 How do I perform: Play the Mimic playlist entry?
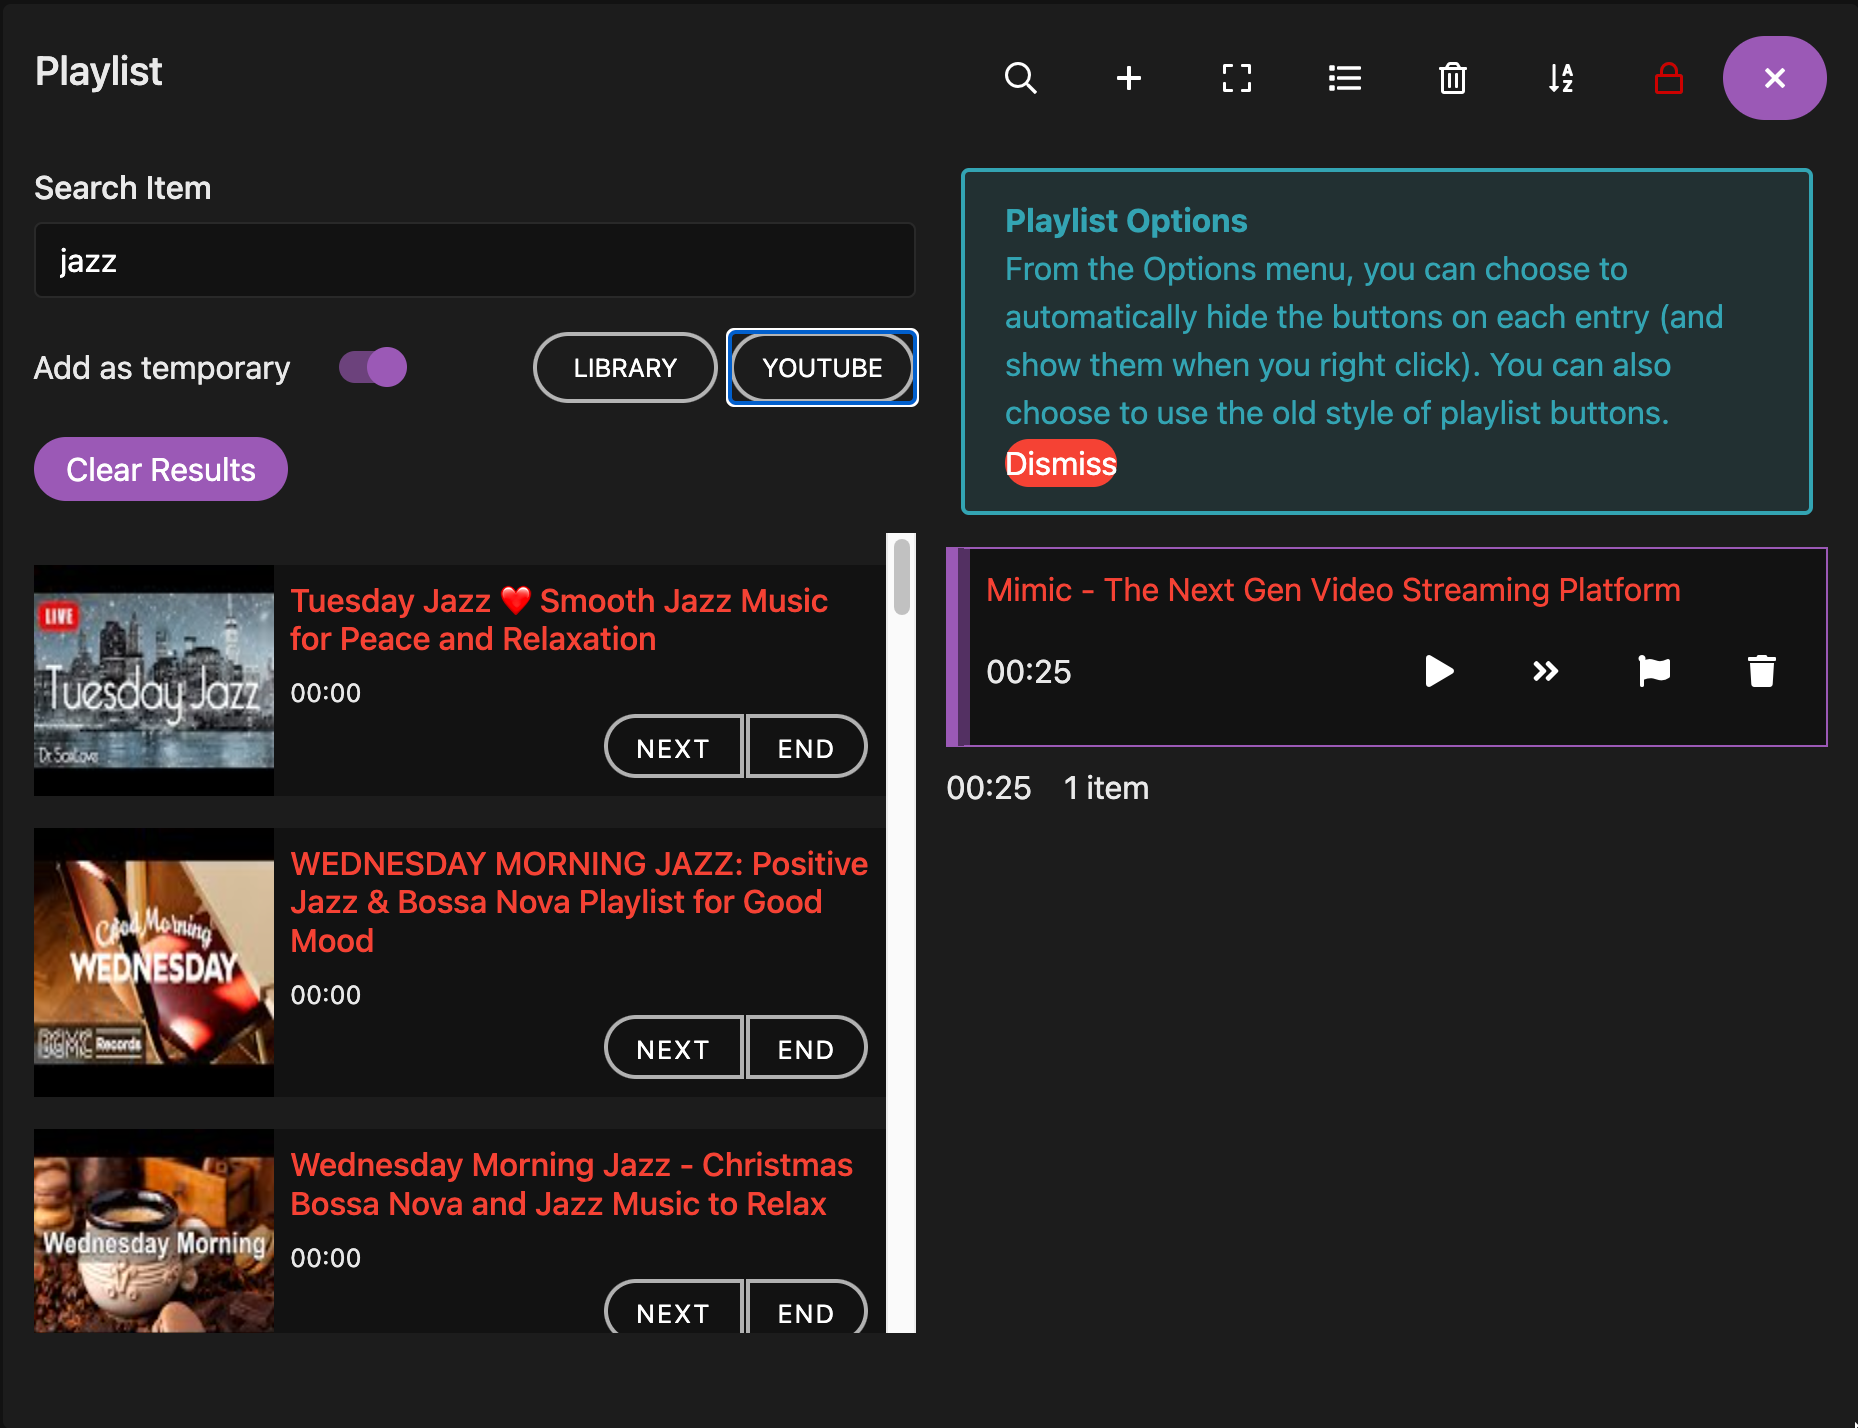[x=1438, y=671]
